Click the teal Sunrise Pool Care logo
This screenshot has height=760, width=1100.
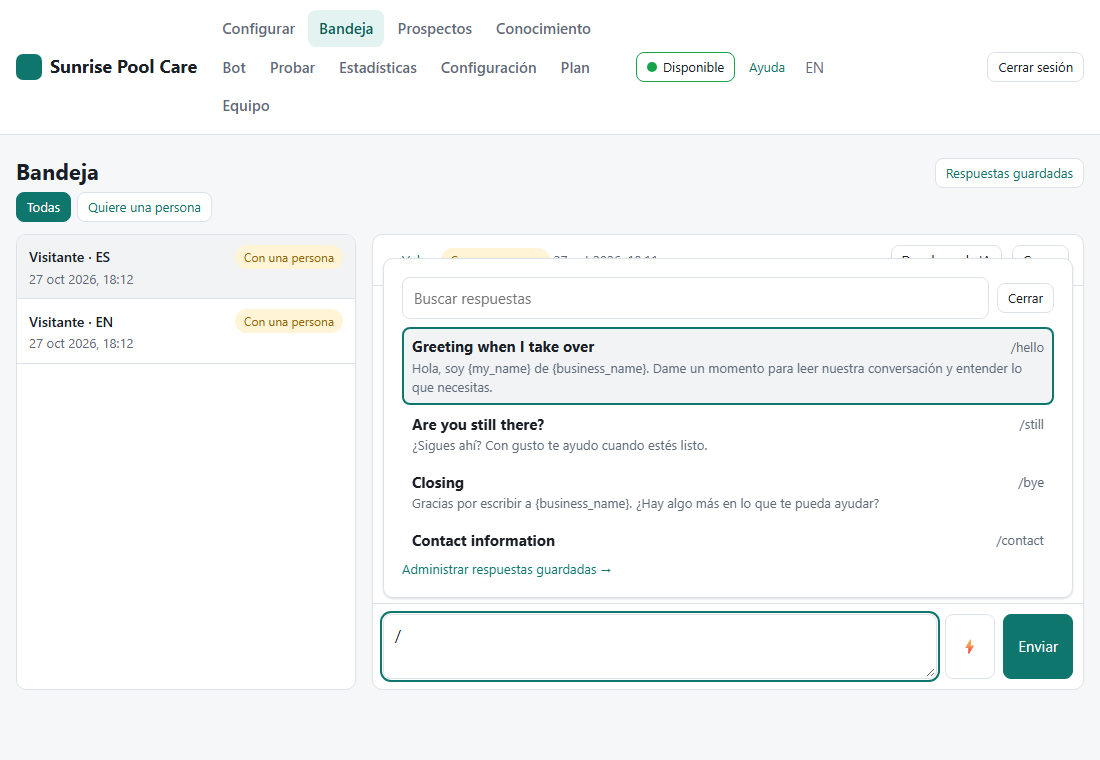29,67
